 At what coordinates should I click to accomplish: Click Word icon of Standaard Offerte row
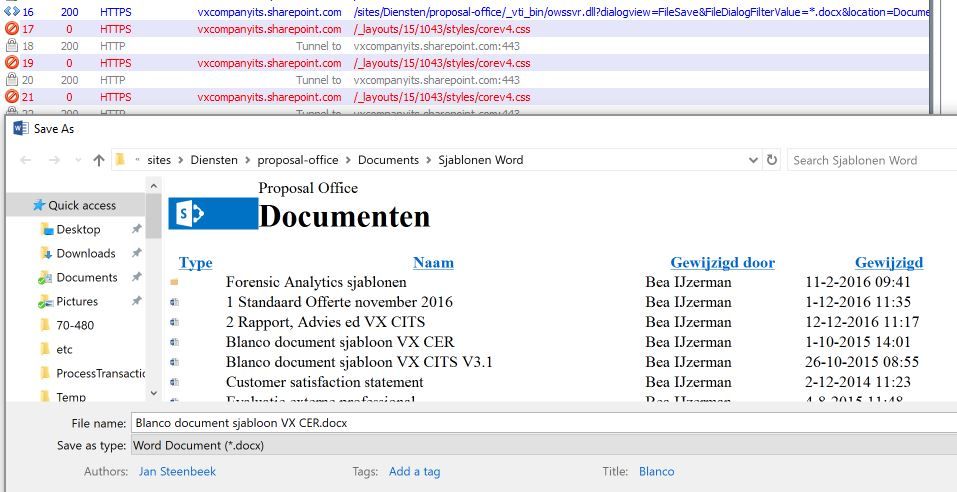(175, 302)
